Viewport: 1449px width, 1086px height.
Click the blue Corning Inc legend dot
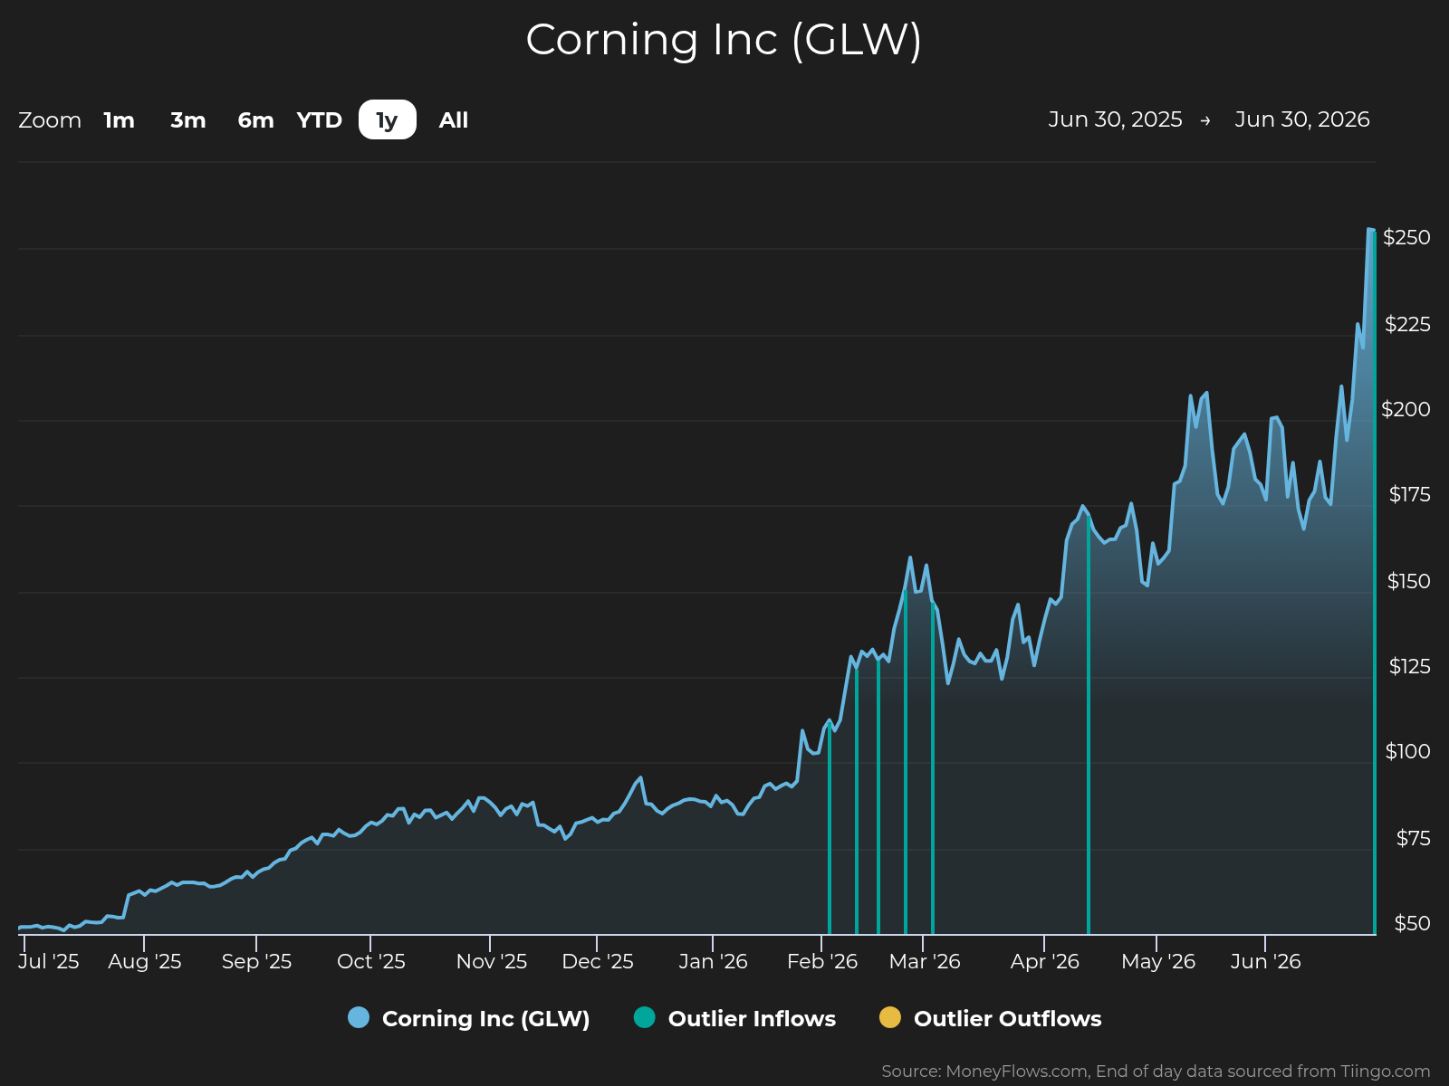coord(358,1018)
